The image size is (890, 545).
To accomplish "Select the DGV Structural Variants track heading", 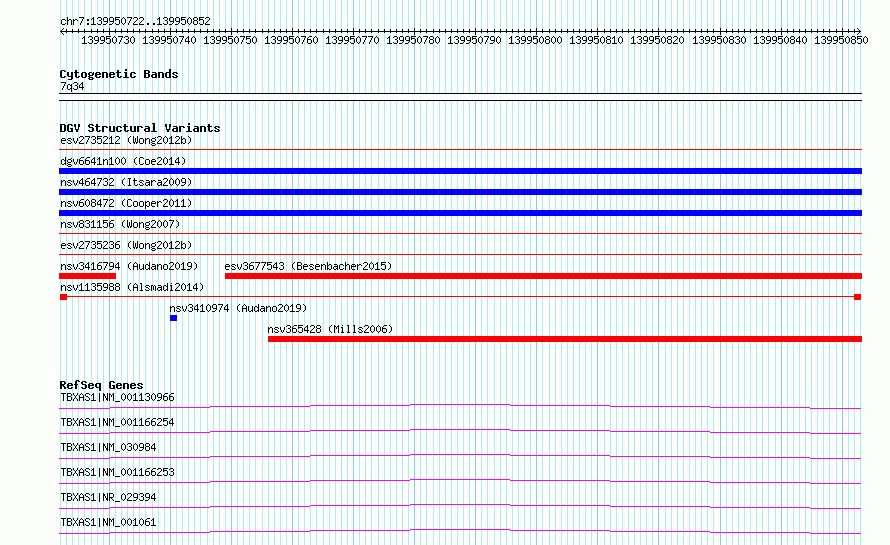I will click(x=140, y=128).
